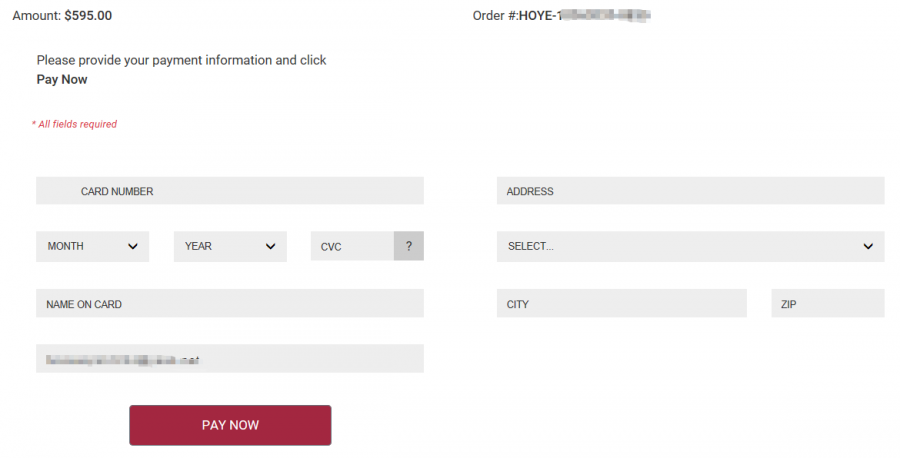This screenshot has height=458, width=900.
Task: Click the chevron arrow on the Select... state box
Action: click(868, 247)
